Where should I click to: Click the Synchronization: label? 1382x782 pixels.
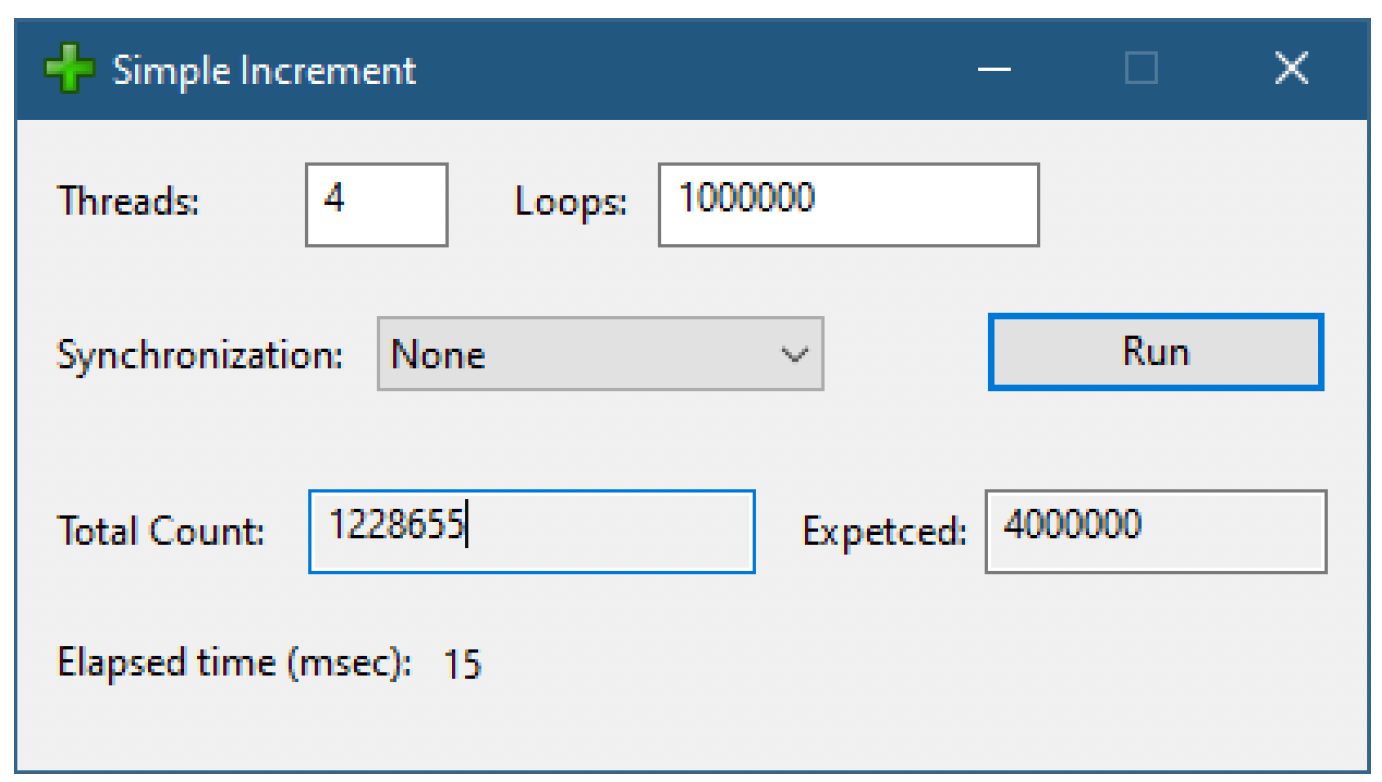click(x=200, y=355)
